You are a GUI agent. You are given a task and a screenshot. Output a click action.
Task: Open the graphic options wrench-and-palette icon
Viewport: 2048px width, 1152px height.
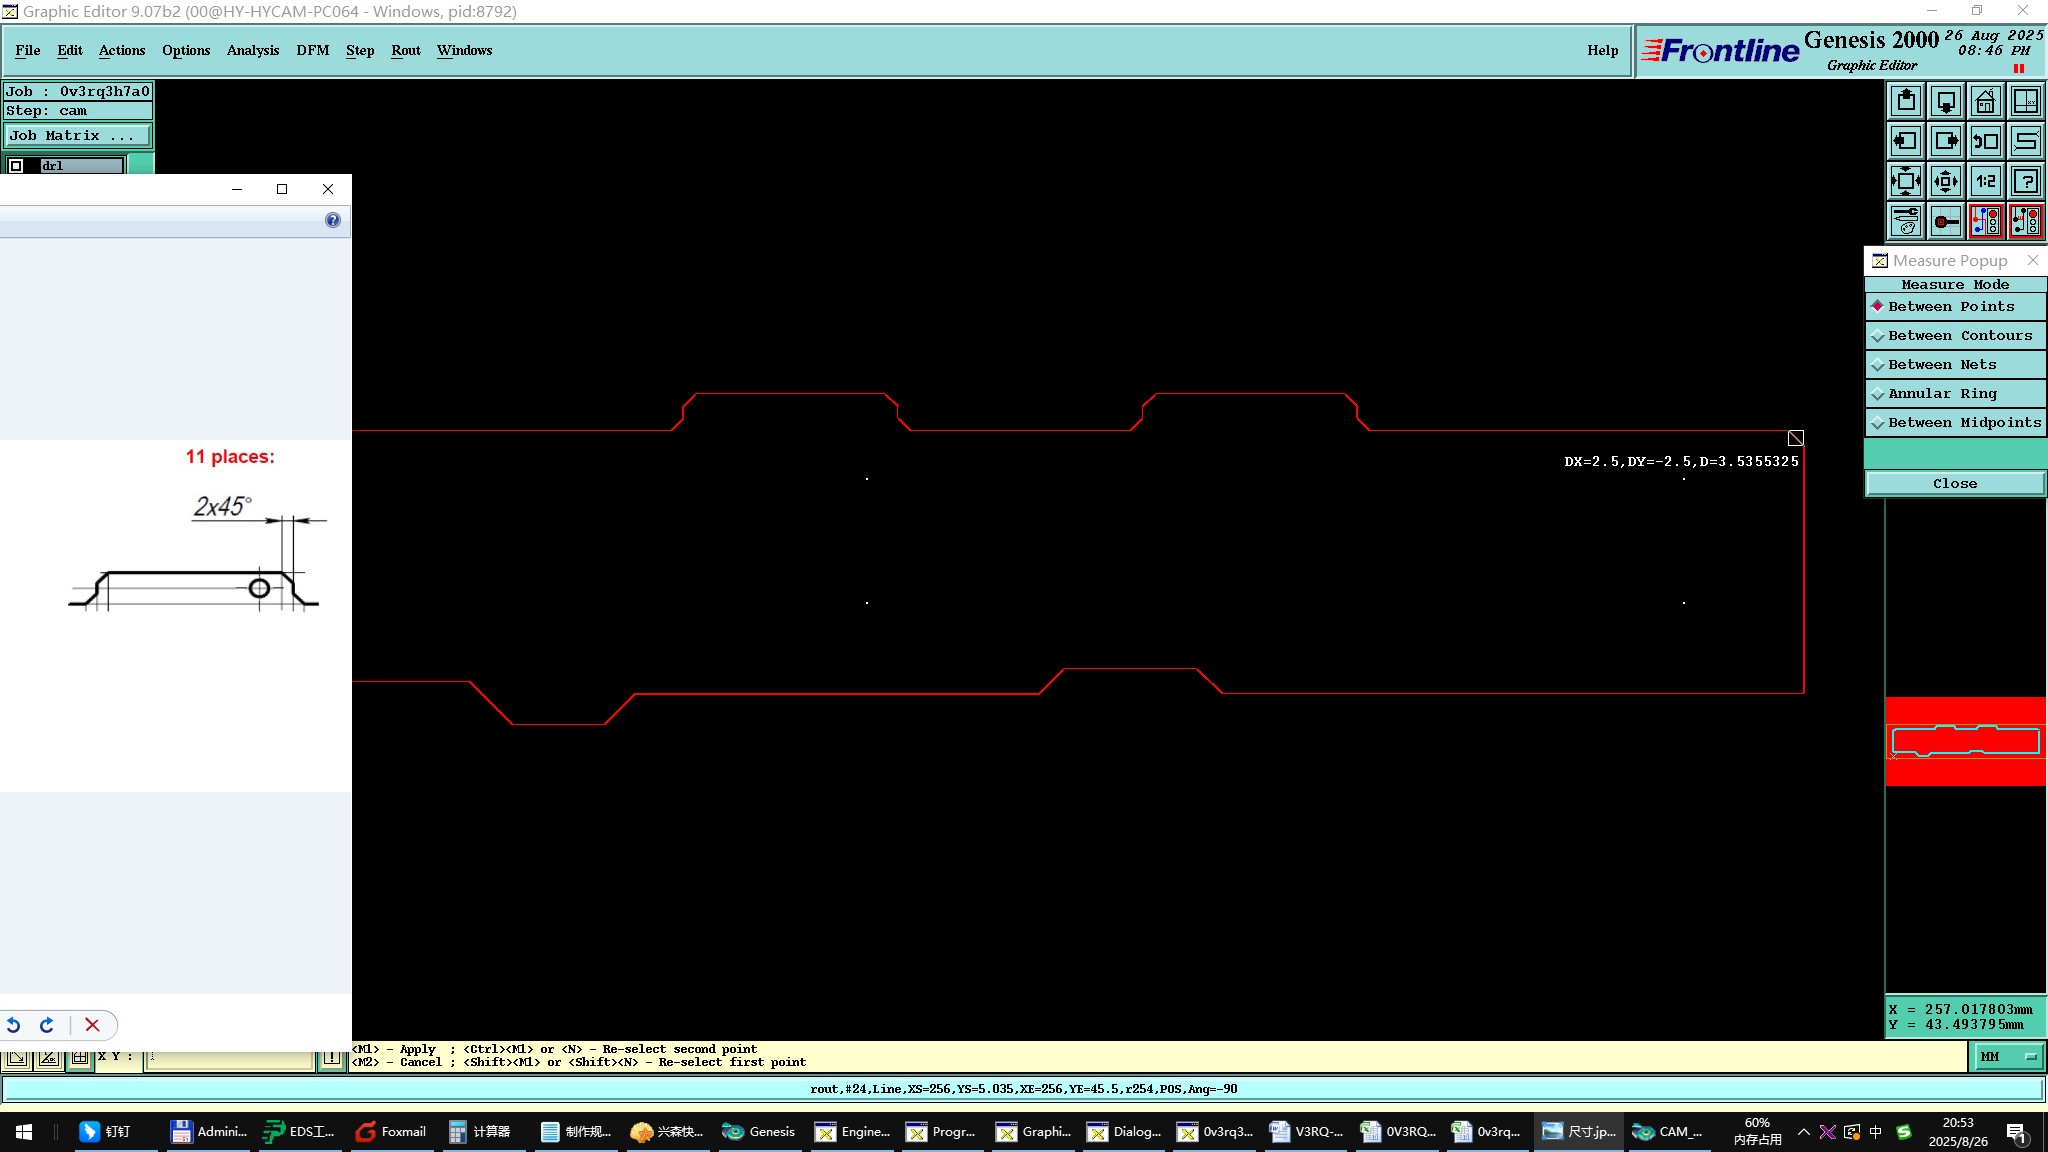pyautogui.click(x=1906, y=221)
